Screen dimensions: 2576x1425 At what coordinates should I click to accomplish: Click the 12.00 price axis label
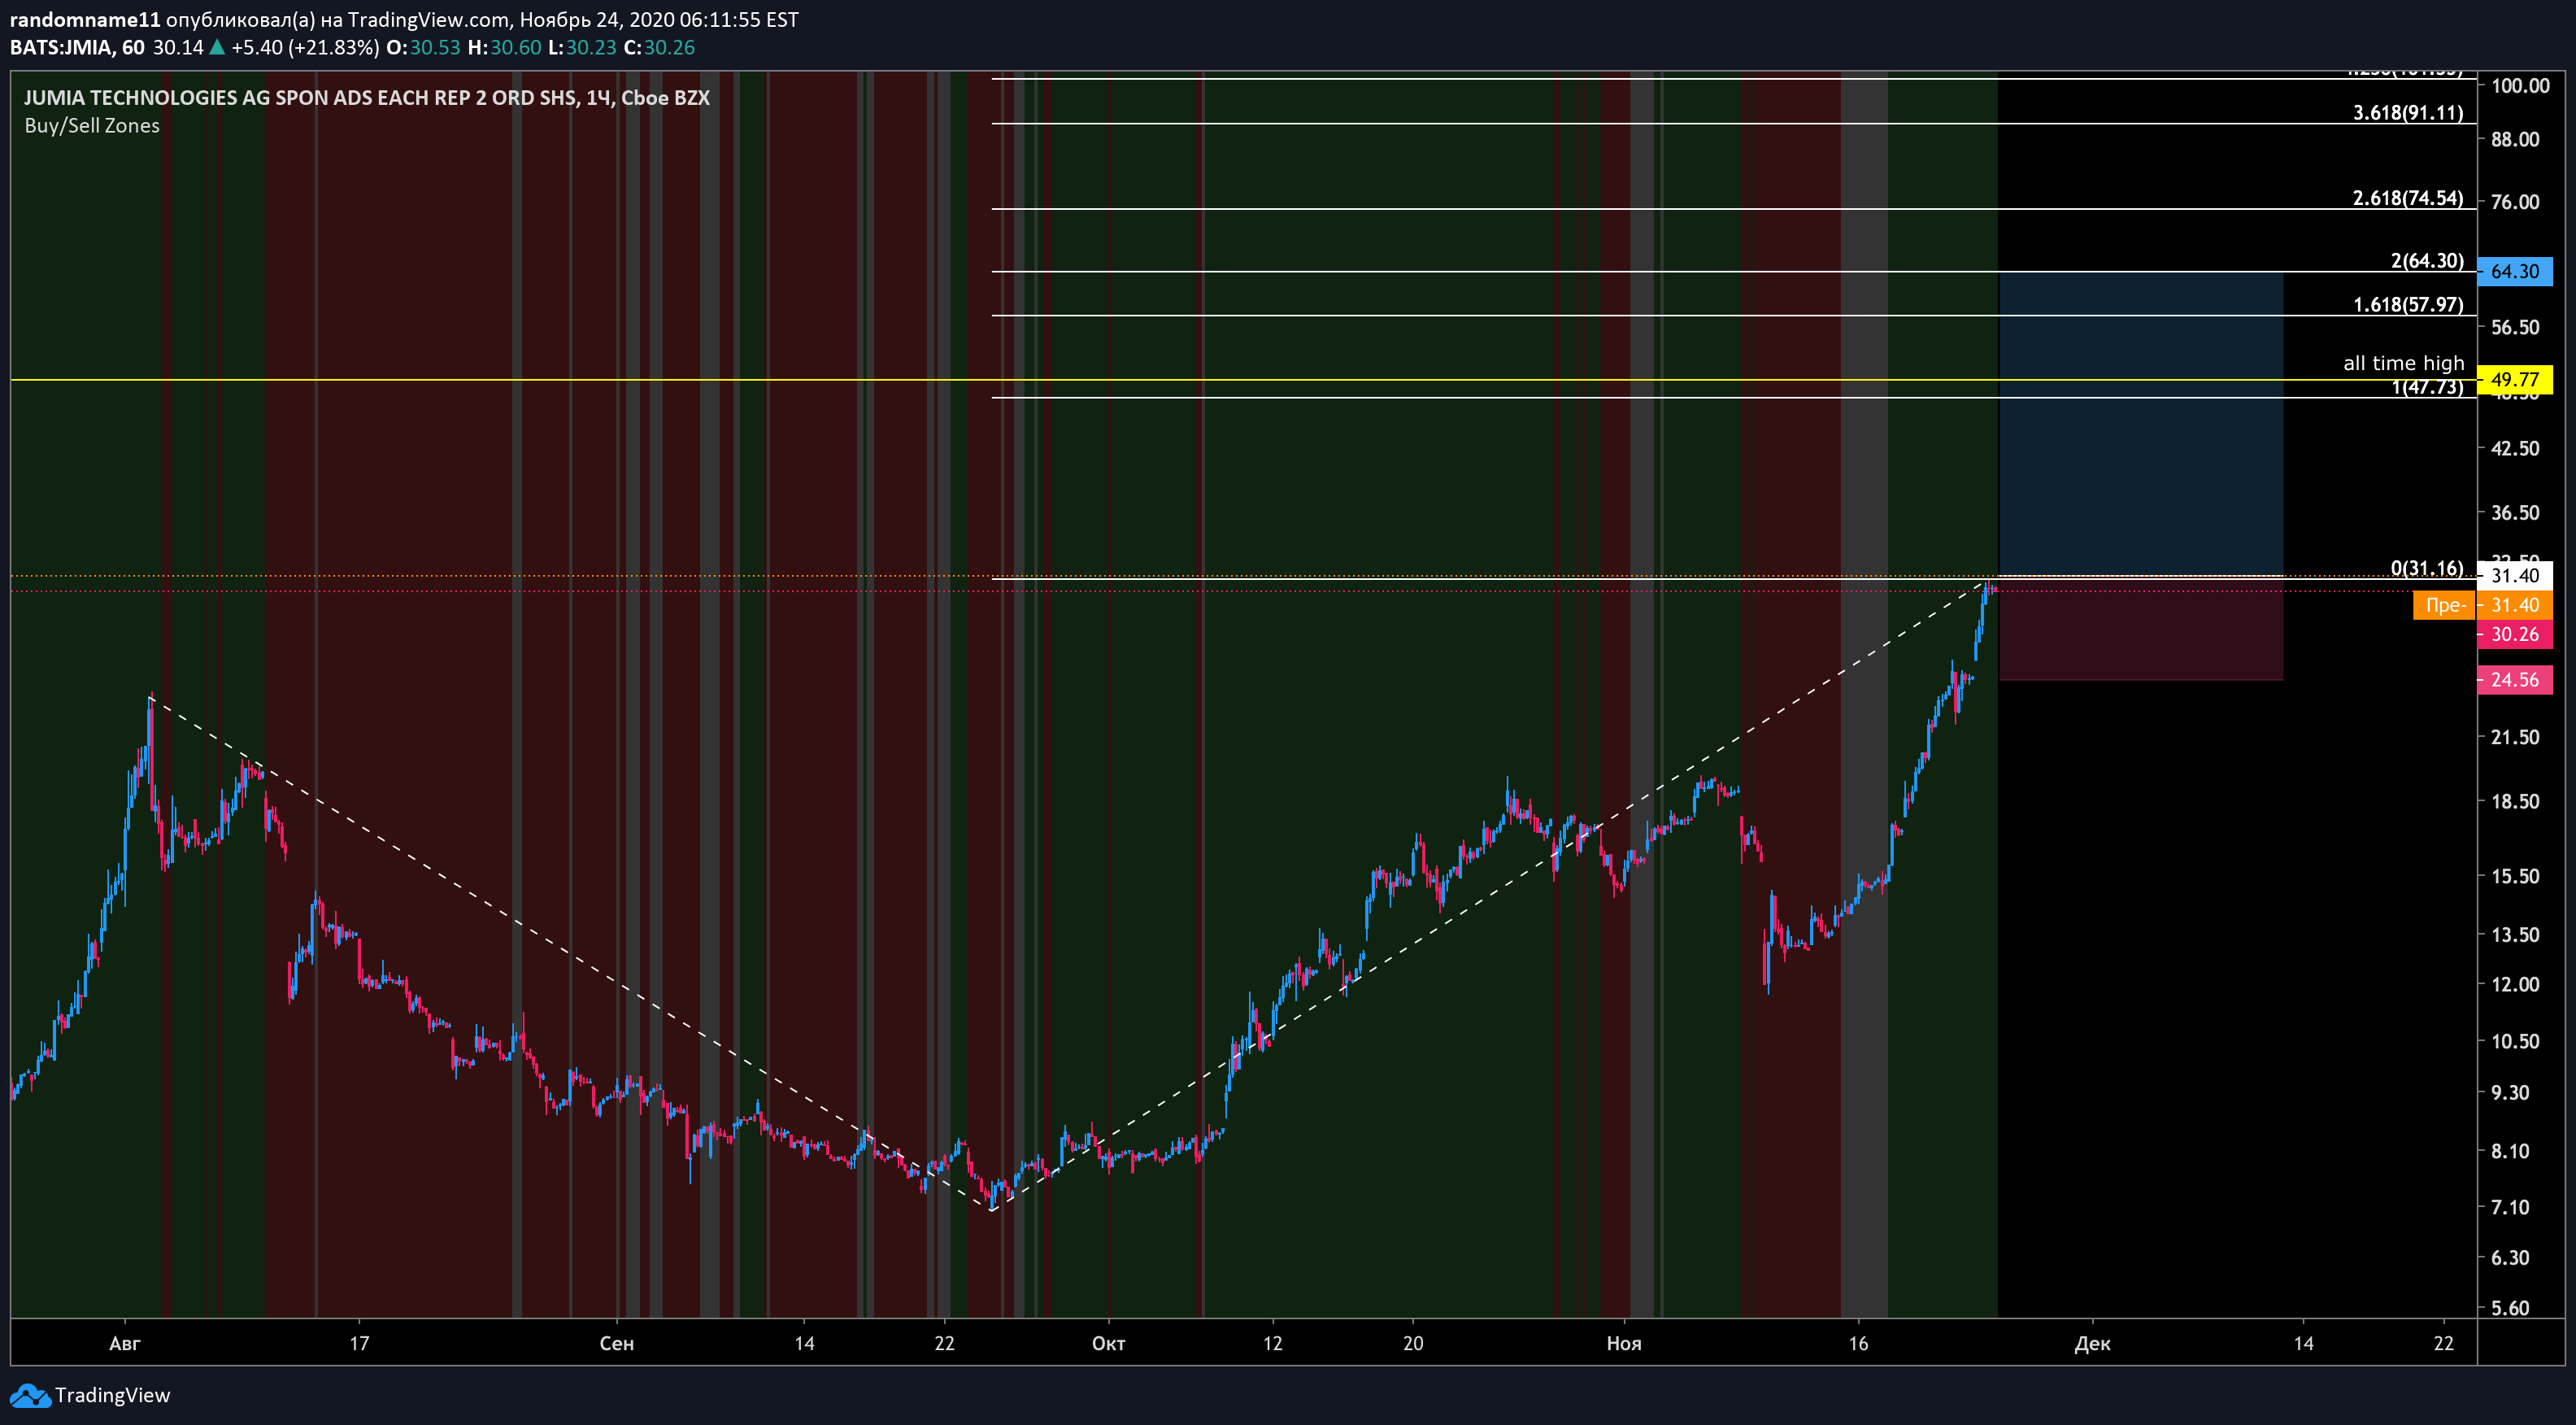coord(2515,984)
